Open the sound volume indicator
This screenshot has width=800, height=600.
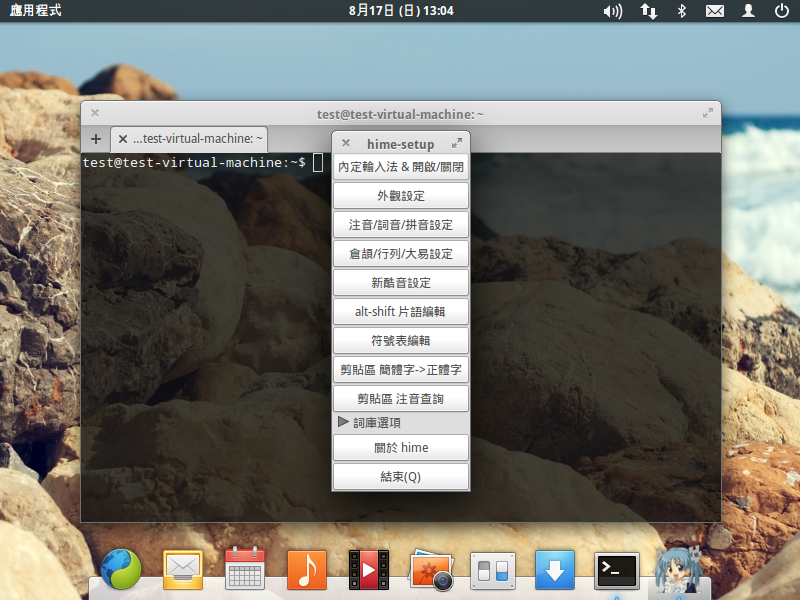(613, 11)
